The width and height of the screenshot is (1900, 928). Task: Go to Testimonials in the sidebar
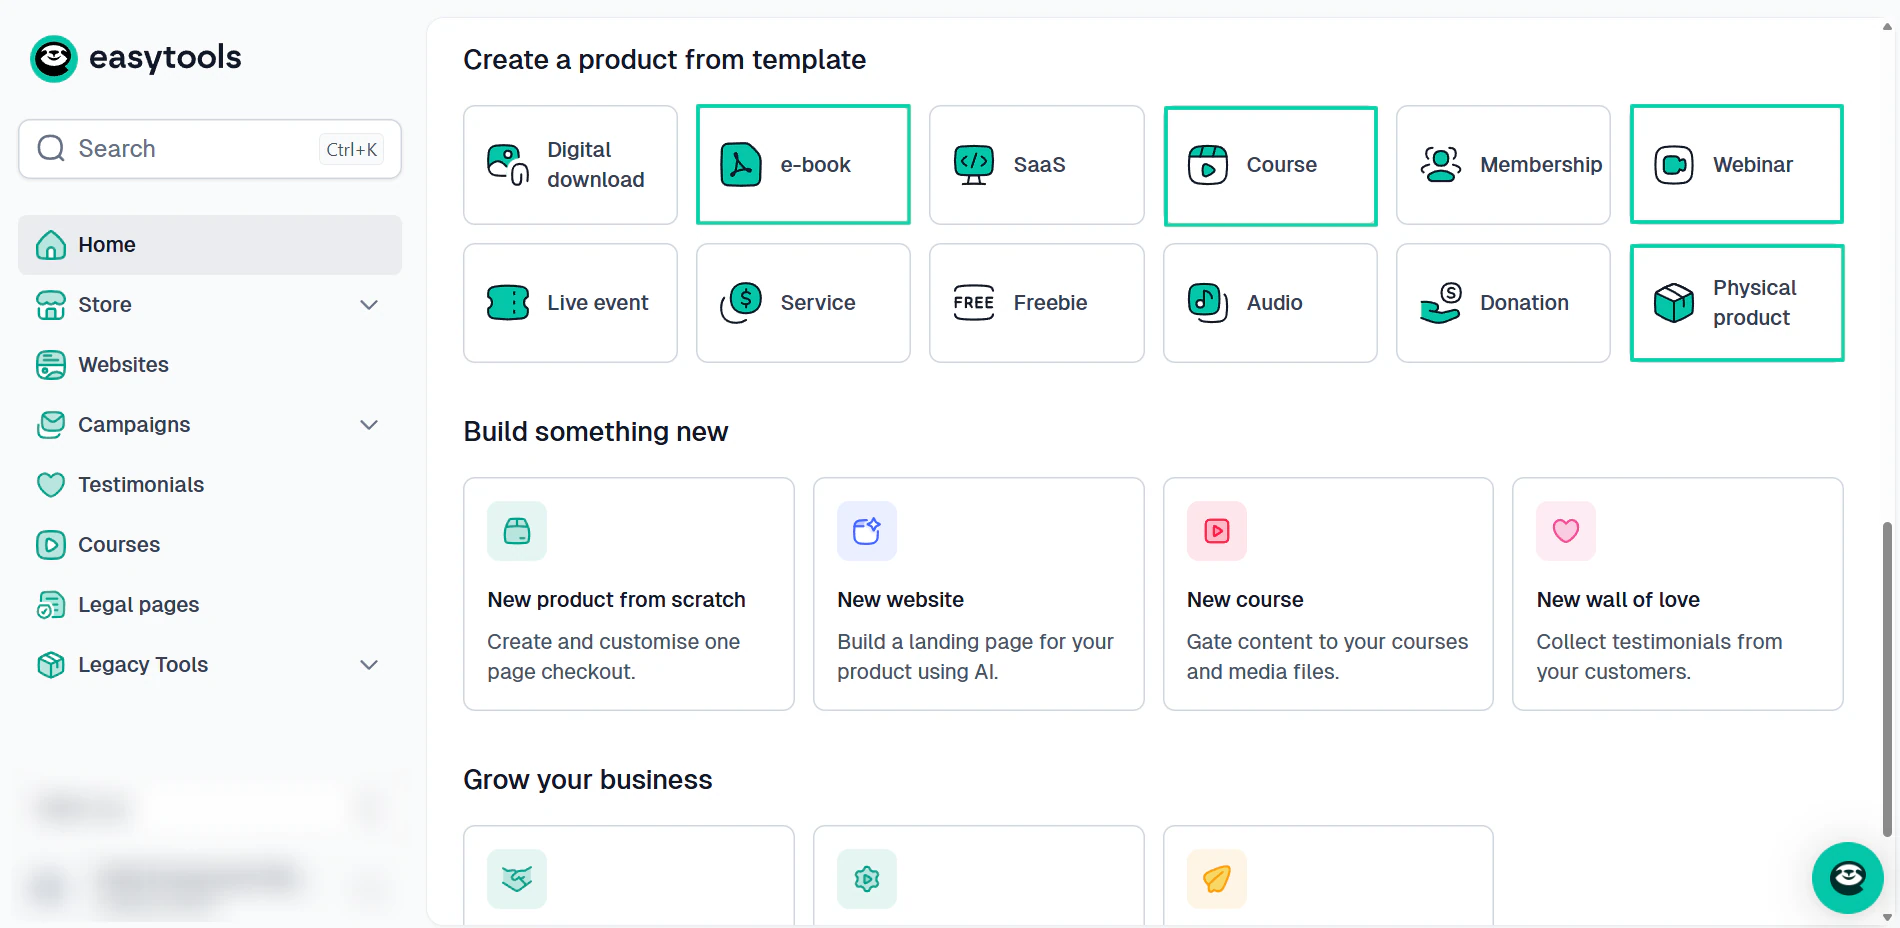210,485
